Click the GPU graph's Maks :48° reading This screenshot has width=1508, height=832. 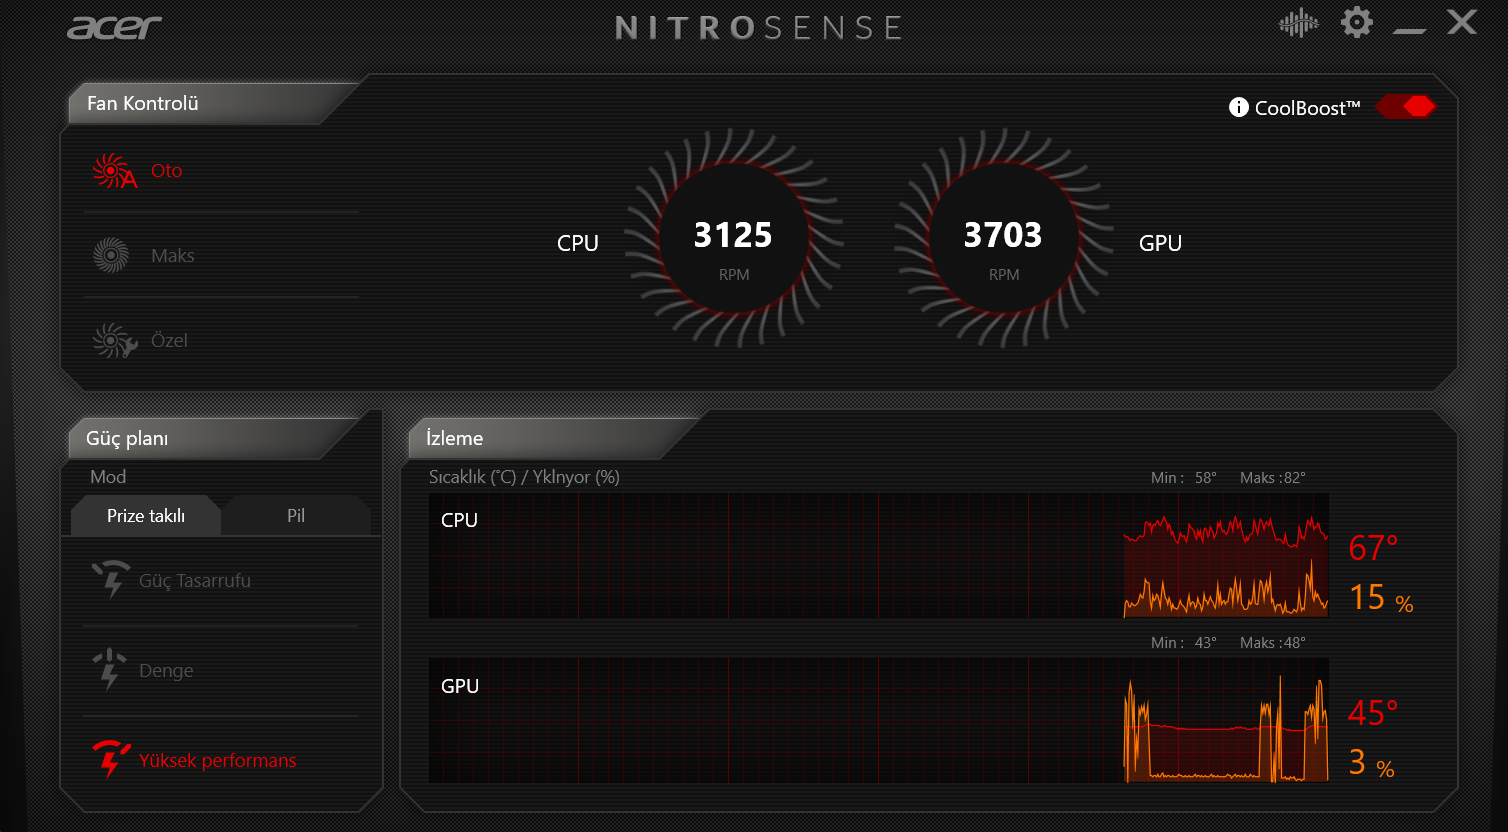pyautogui.click(x=1272, y=643)
